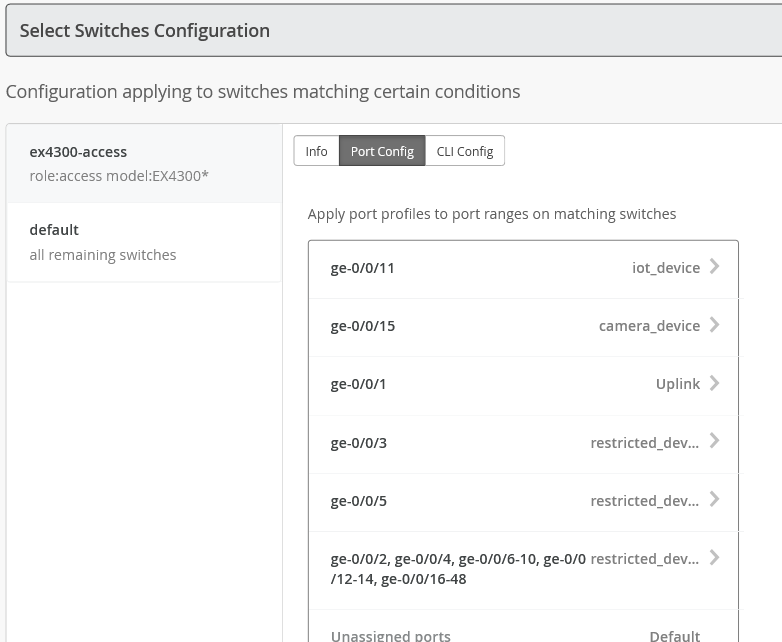Click the ge-0/0/1 port label
Image resolution: width=782 pixels, height=642 pixels.
[358, 384]
